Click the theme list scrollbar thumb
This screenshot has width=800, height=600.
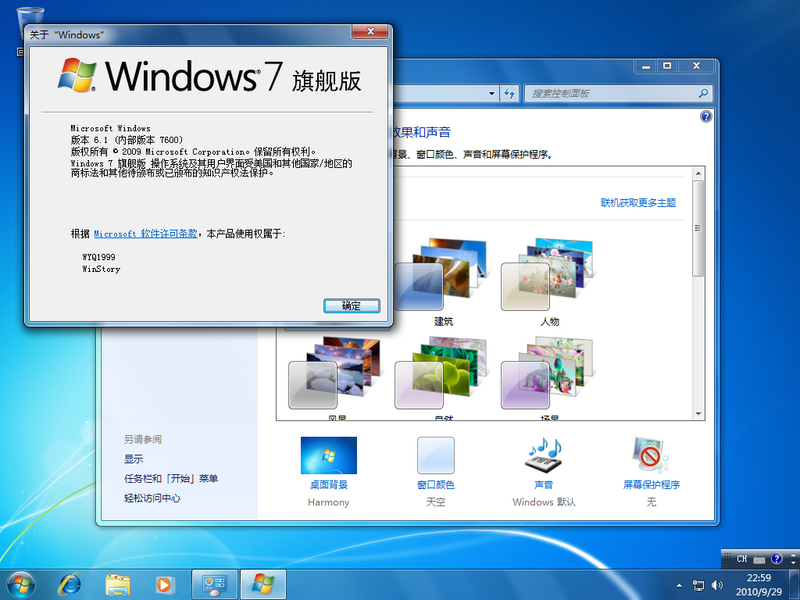(x=698, y=229)
